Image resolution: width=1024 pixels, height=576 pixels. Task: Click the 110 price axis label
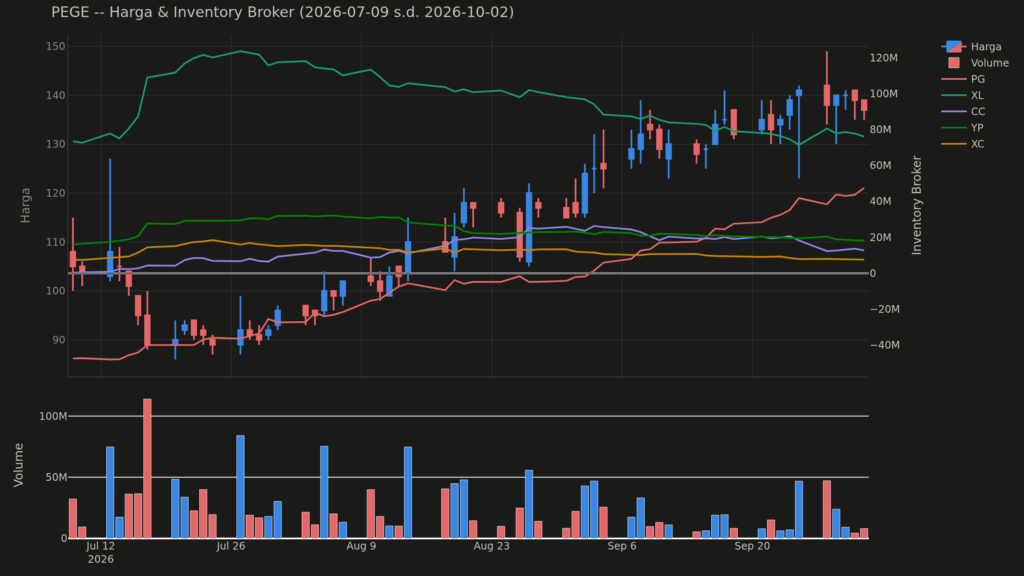56,242
